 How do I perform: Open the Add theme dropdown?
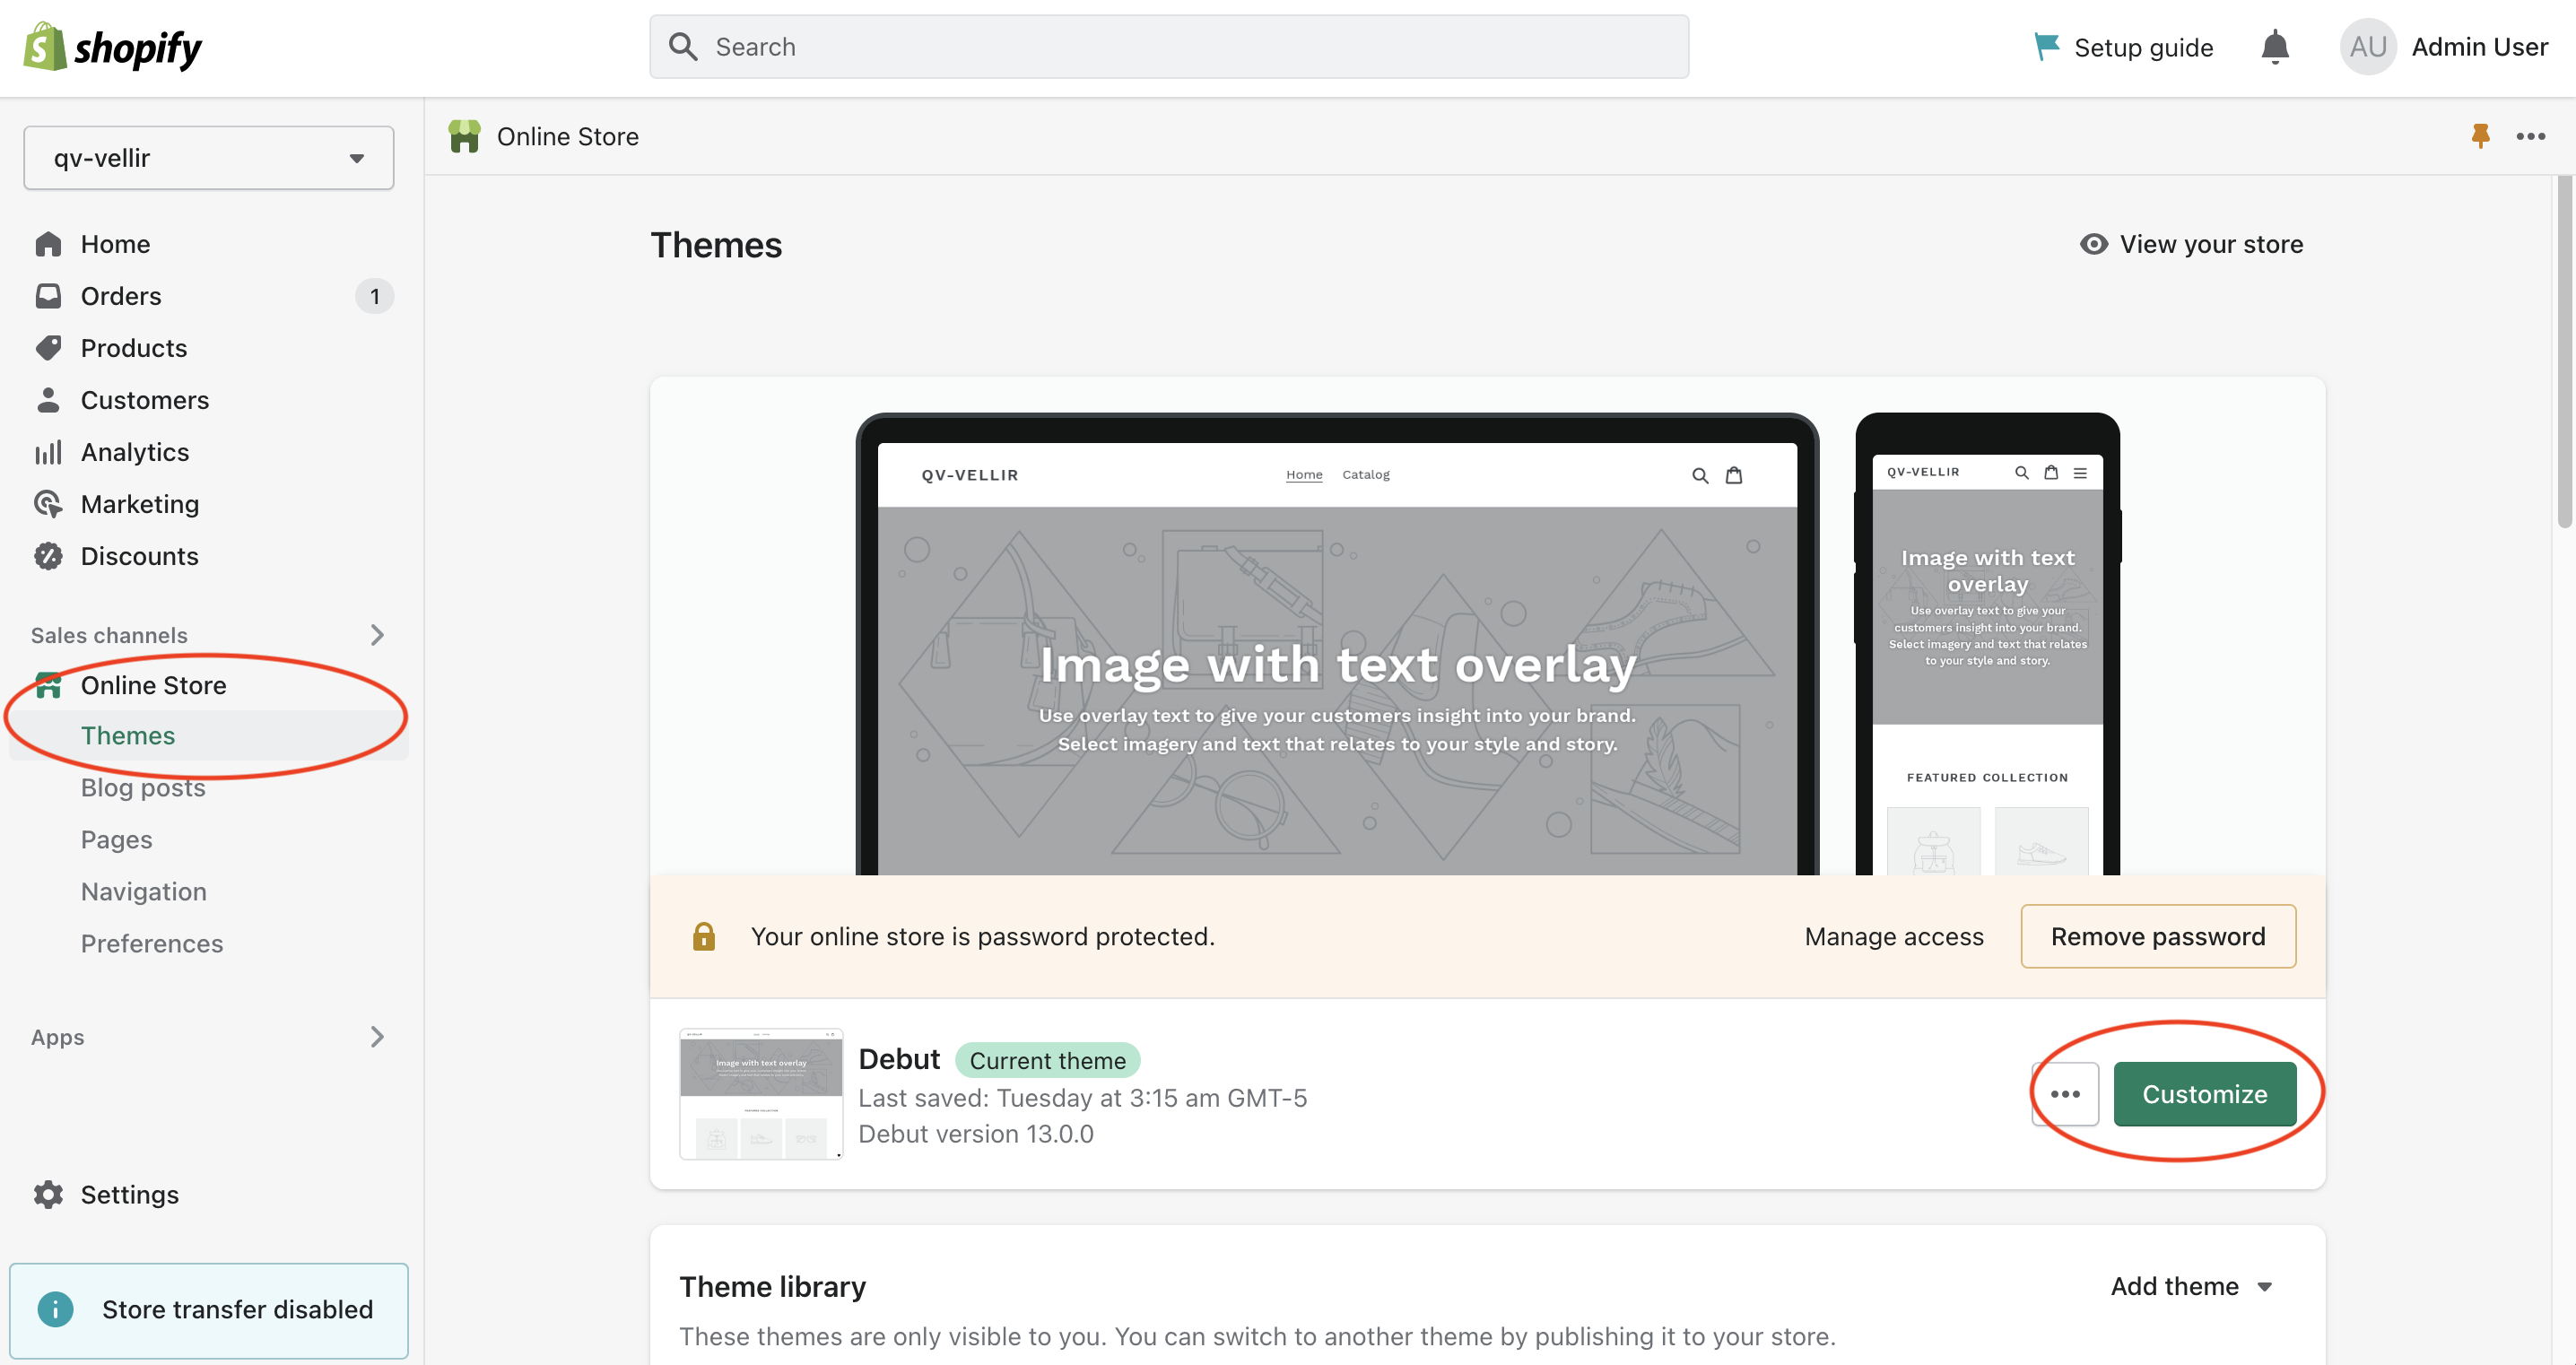[2191, 1286]
